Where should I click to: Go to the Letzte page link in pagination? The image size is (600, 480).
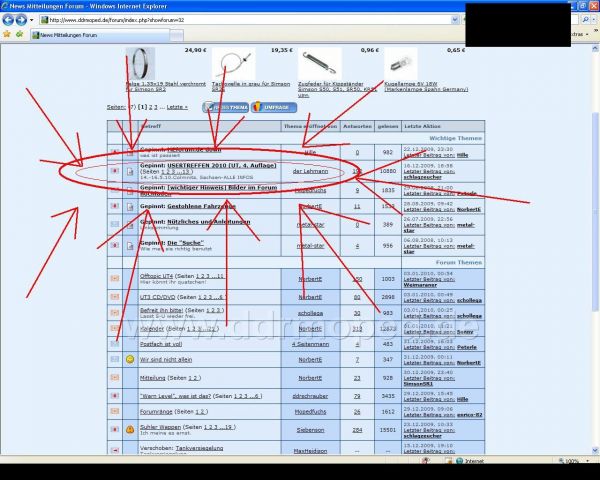coord(177,107)
